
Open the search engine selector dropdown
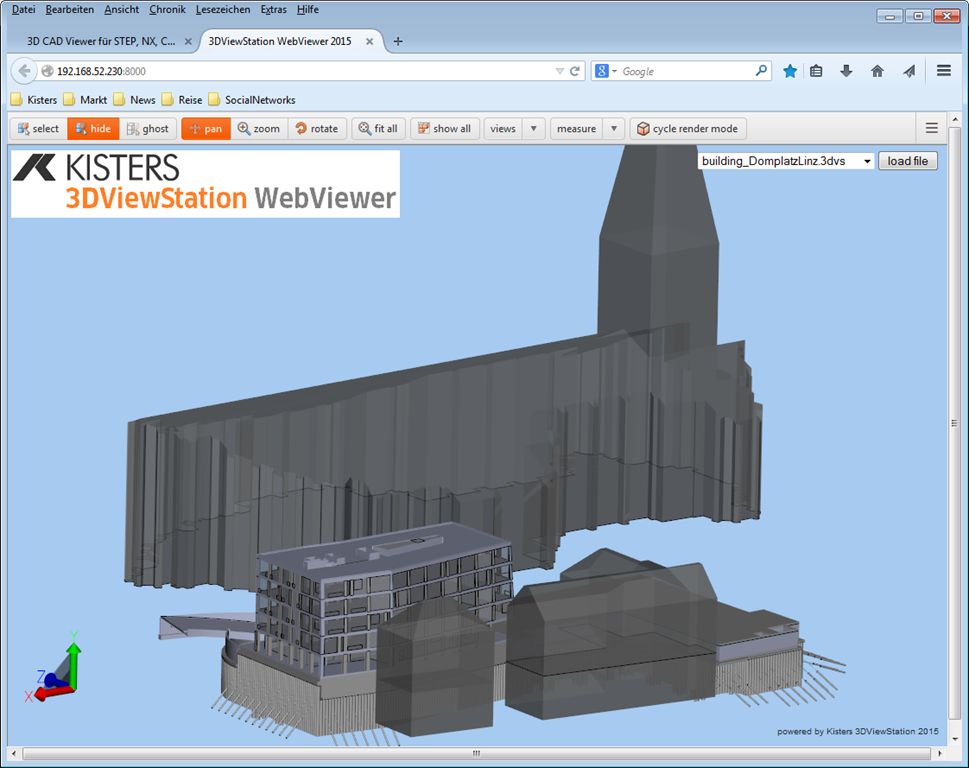point(606,71)
